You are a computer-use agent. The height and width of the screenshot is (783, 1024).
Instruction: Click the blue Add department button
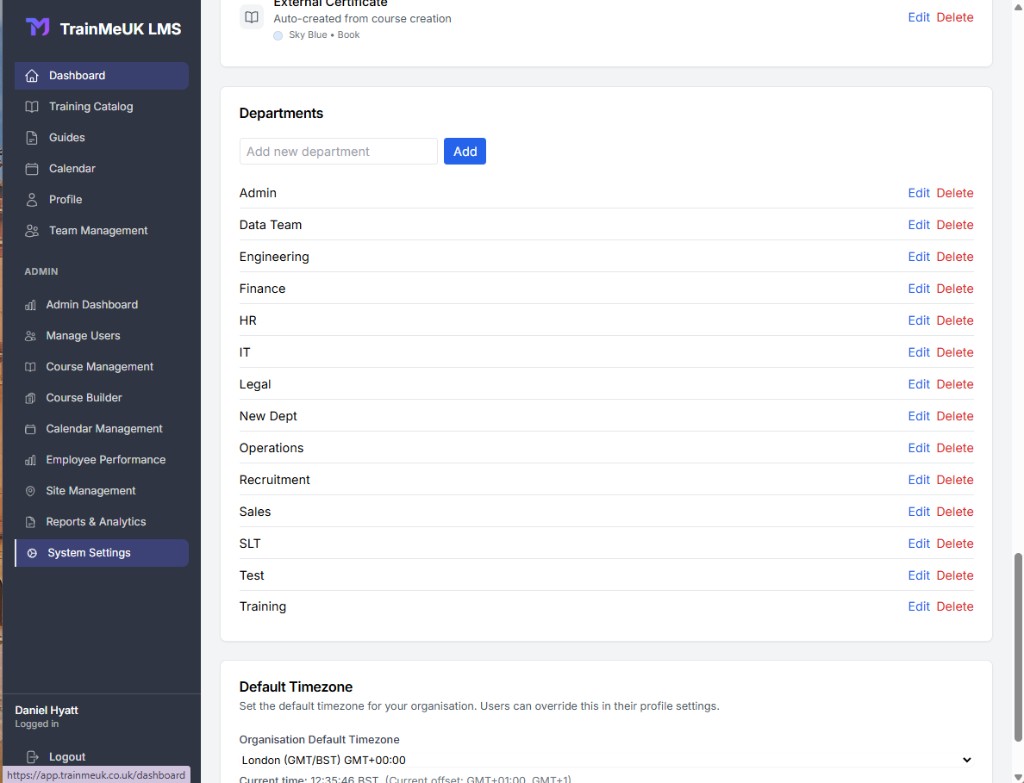[x=465, y=152]
